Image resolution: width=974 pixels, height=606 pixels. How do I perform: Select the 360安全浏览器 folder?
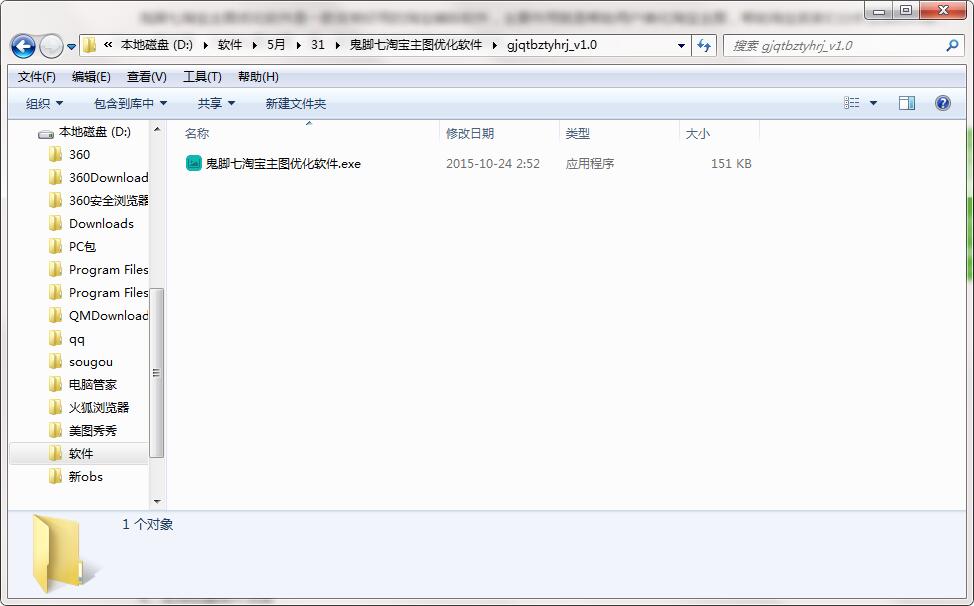(x=109, y=201)
